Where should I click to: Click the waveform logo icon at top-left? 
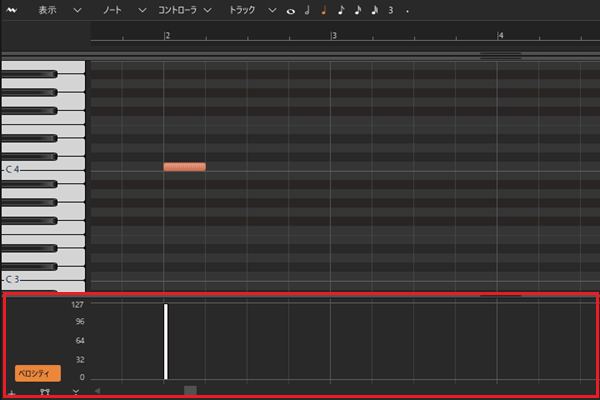(12, 9)
